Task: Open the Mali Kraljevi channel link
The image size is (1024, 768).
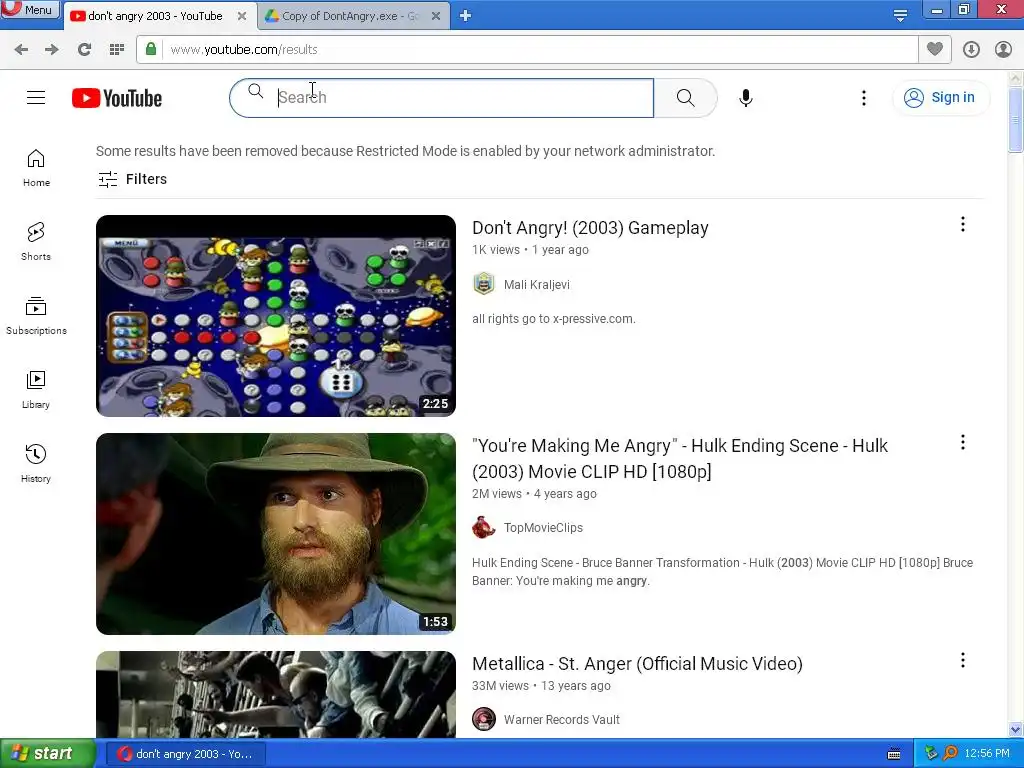Action: [x=536, y=285]
